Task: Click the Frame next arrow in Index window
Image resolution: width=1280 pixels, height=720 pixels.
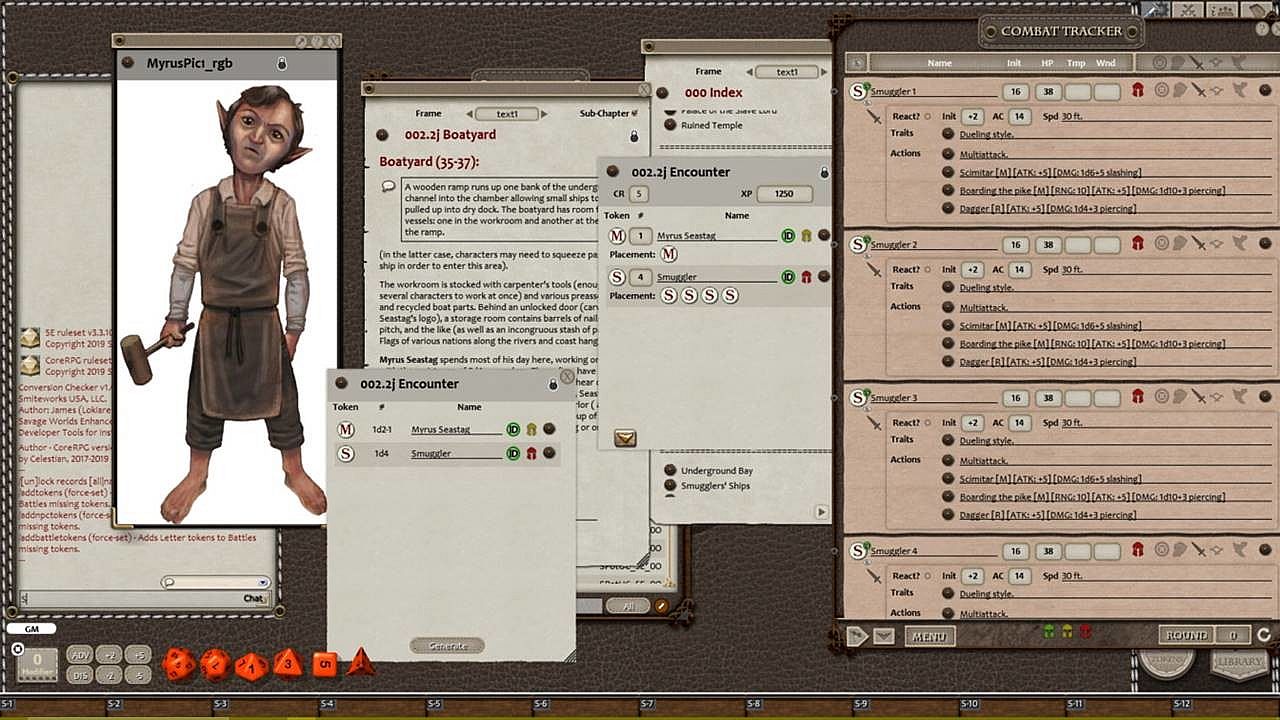Action: [824, 72]
